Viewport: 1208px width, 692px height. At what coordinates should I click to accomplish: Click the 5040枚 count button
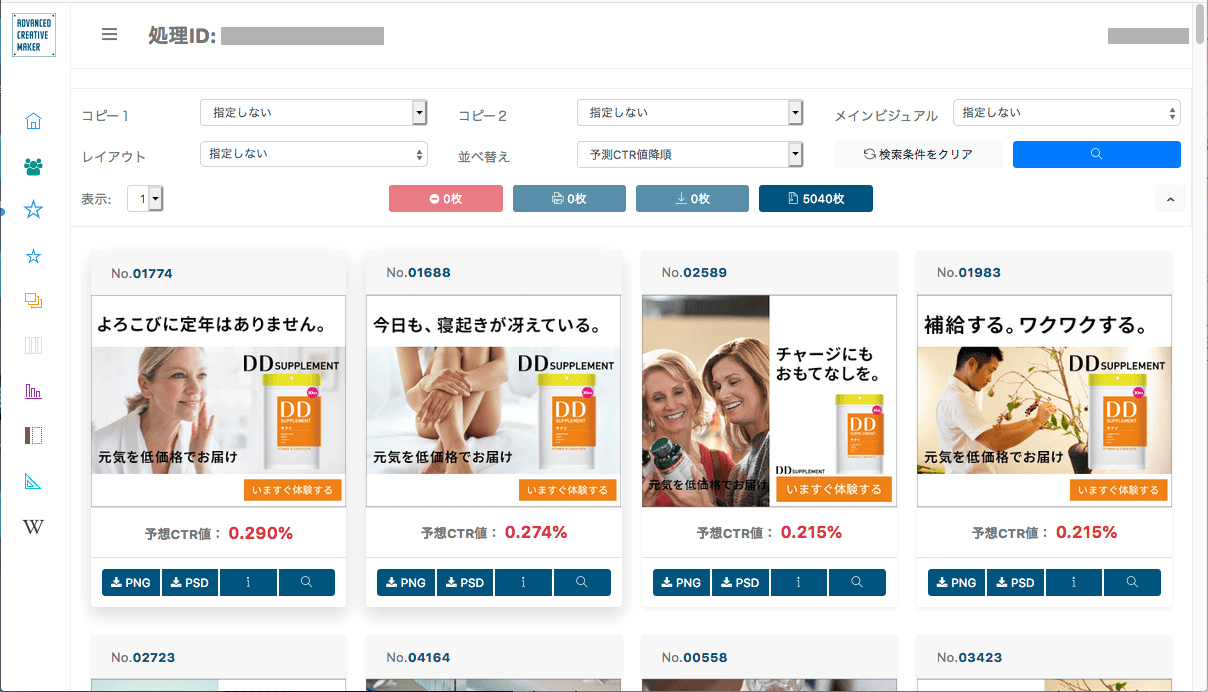pos(815,199)
